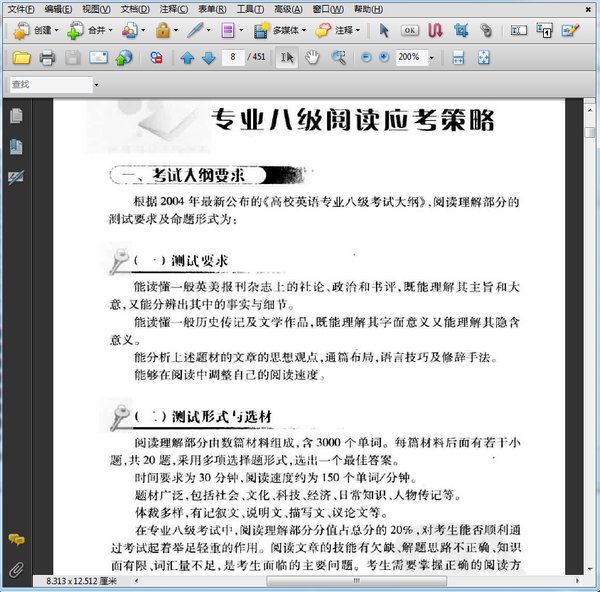The width and height of the screenshot is (600, 592).
Task: Click the zoom in plus button
Action: [x=384, y=57]
